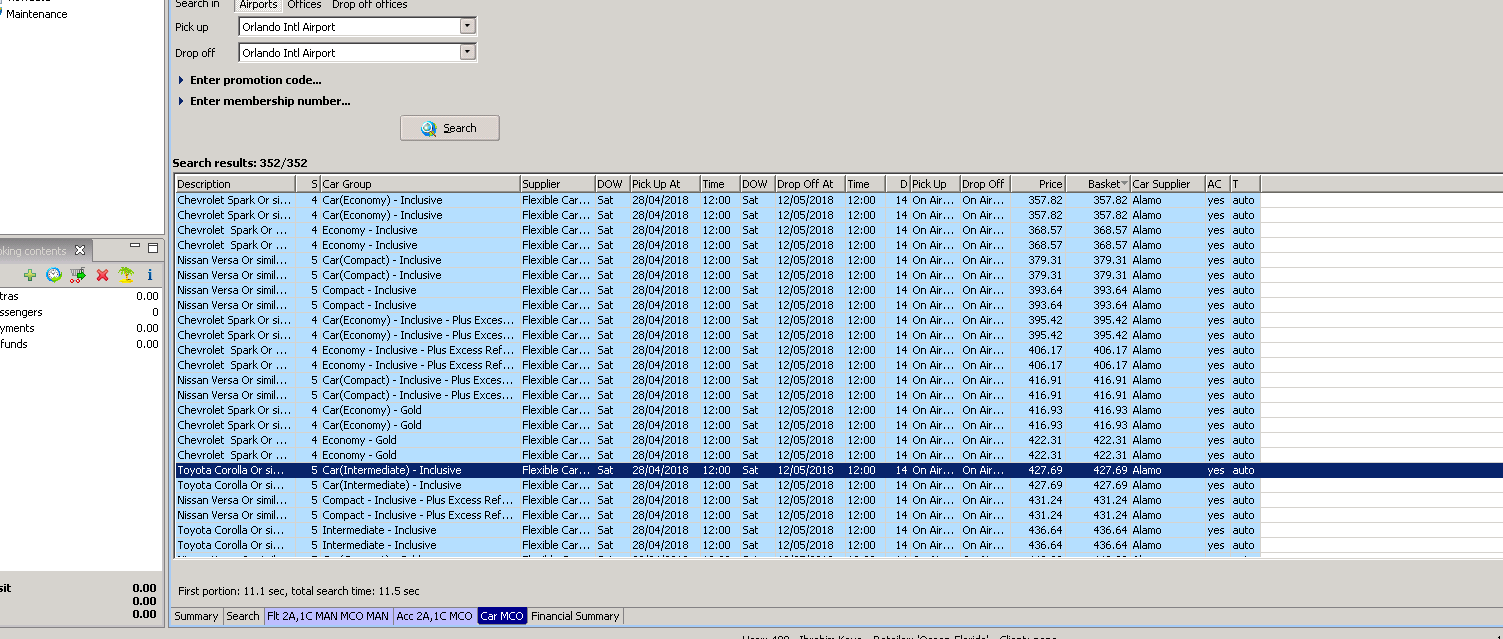The height and width of the screenshot is (639, 1503).
Task: Select the Maintenance tree item
Action: (x=37, y=14)
